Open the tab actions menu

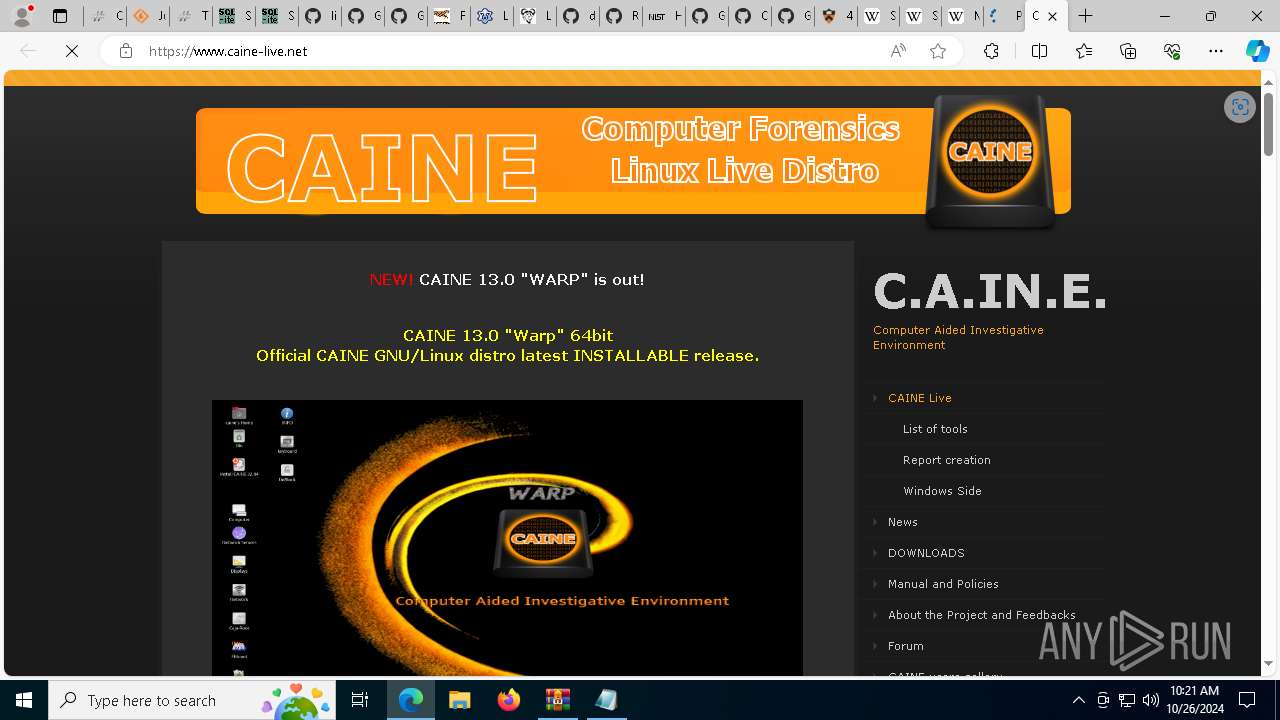click(60, 16)
